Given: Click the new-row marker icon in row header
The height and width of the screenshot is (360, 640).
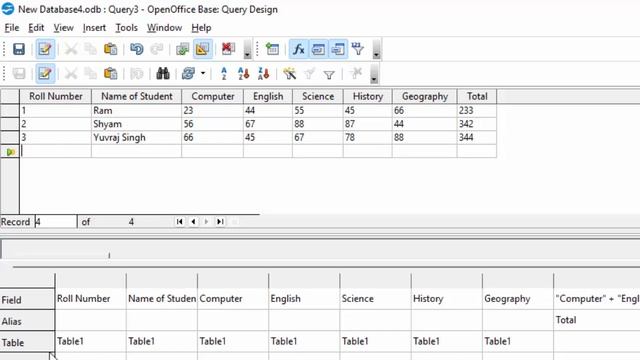Looking at the screenshot, I should click(x=10, y=152).
